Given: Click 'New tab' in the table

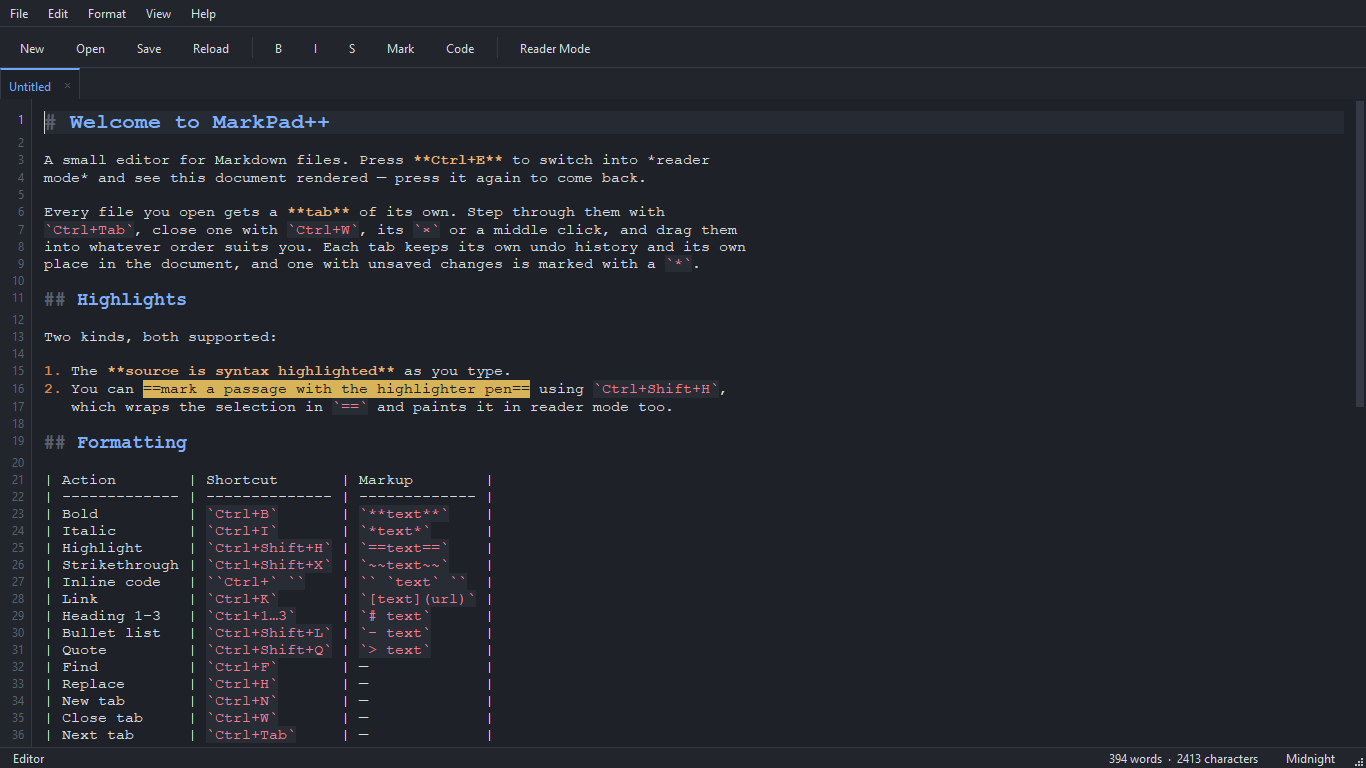Looking at the screenshot, I should click(93, 701).
